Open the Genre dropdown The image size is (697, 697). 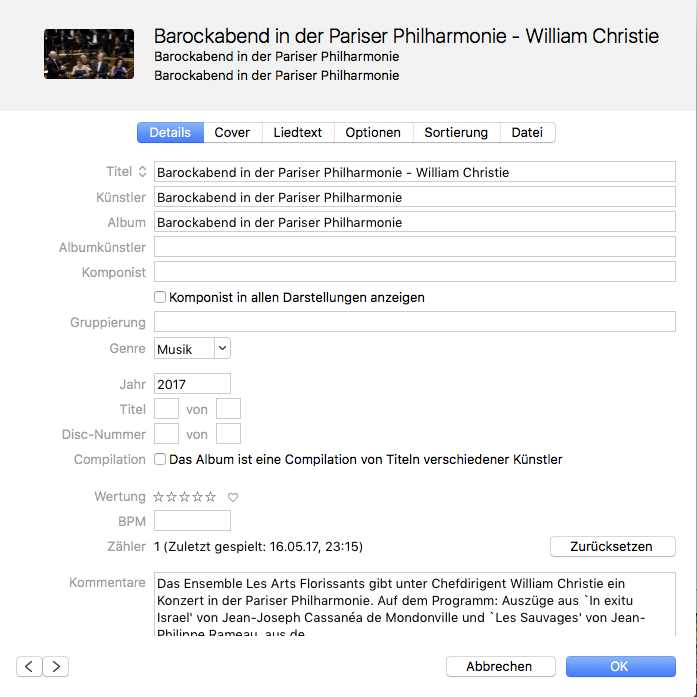coord(193,348)
